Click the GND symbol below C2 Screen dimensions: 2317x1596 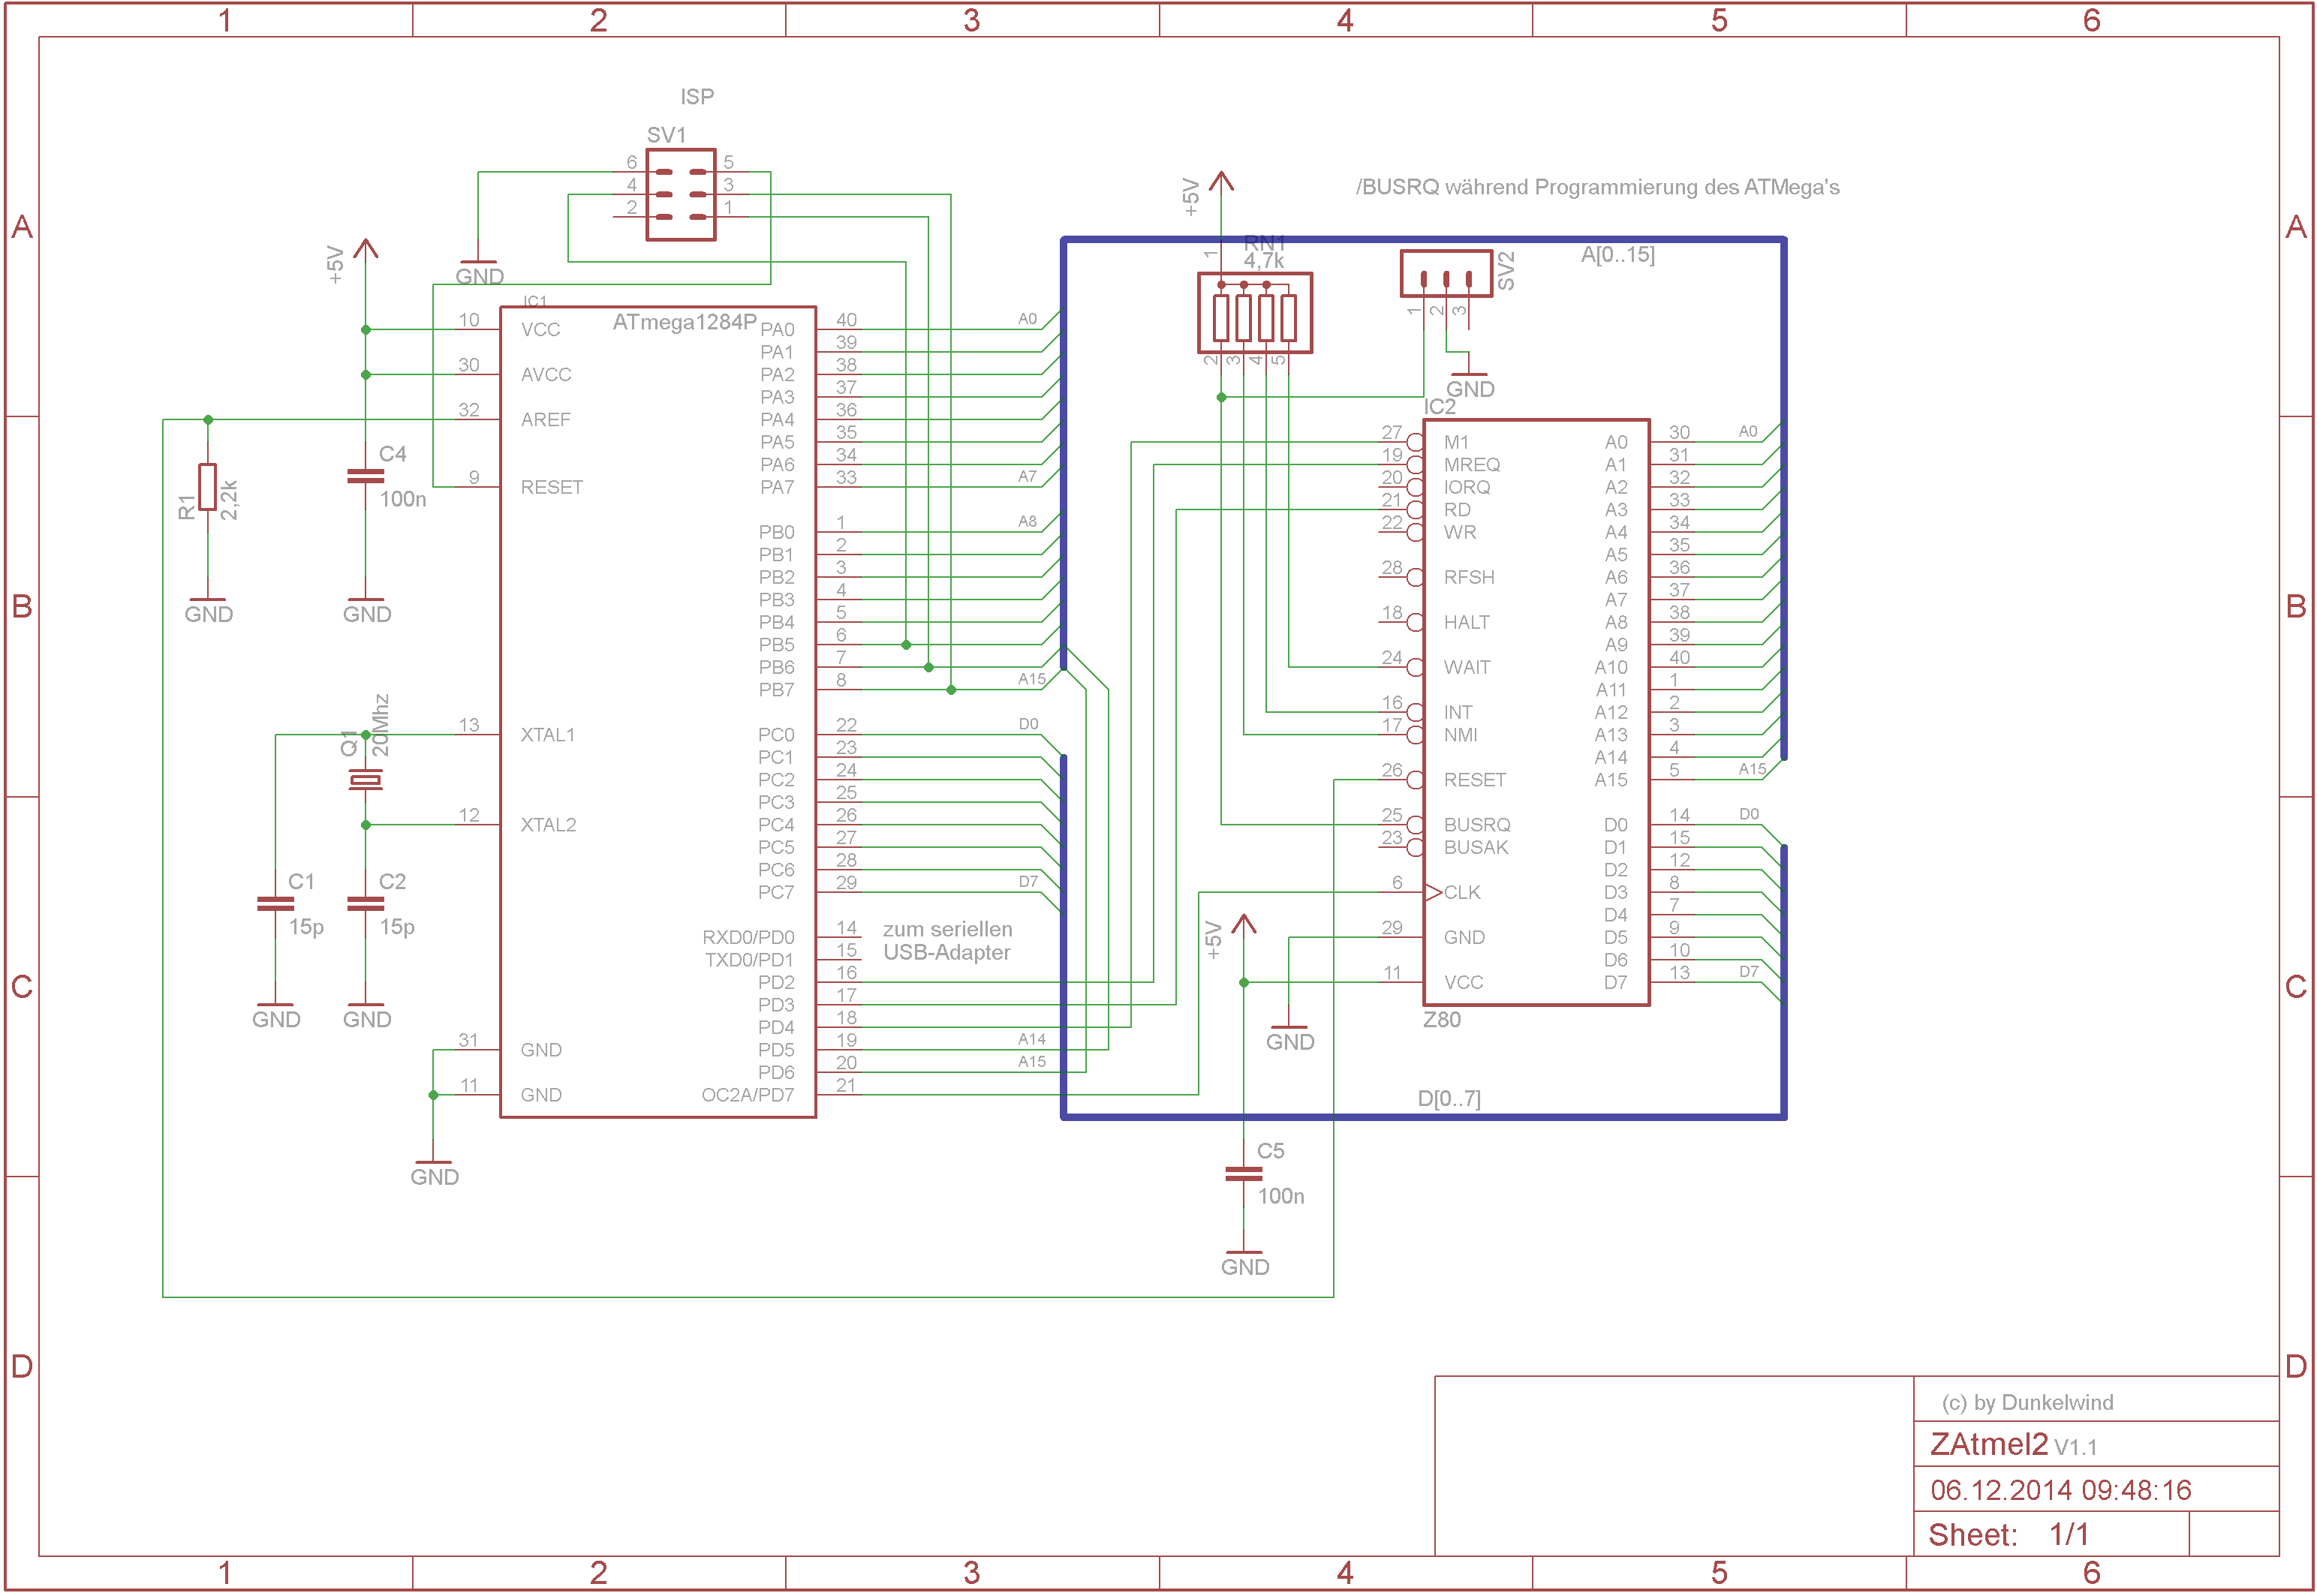tap(366, 1014)
